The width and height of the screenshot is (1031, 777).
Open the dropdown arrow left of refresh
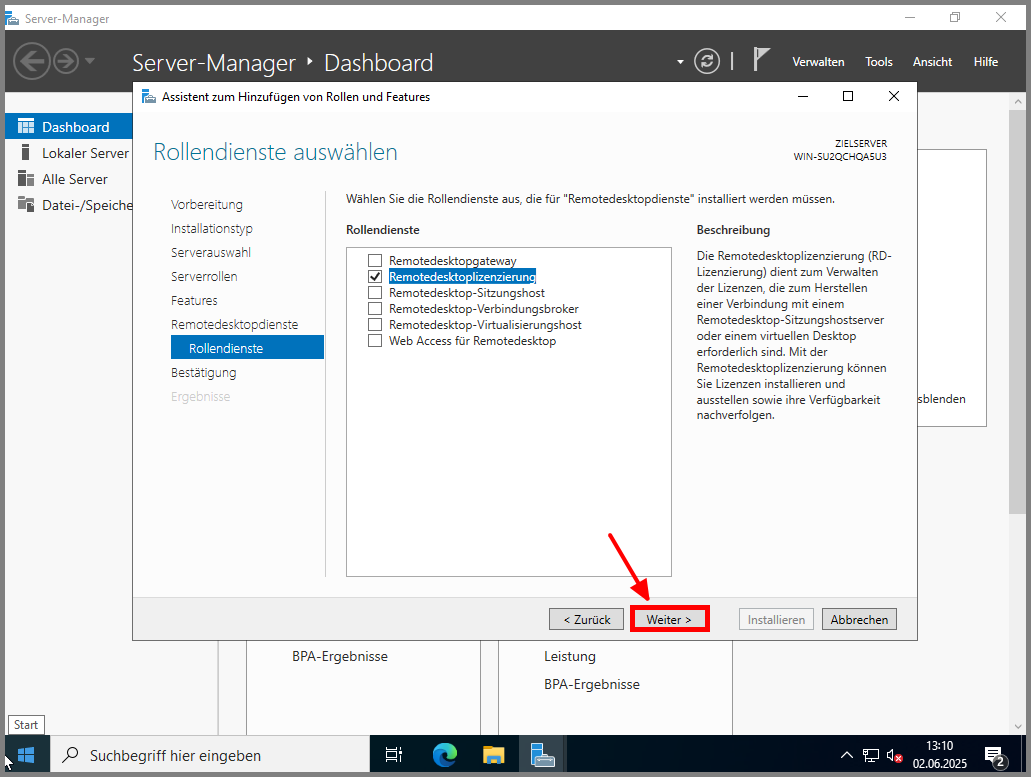click(x=681, y=62)
